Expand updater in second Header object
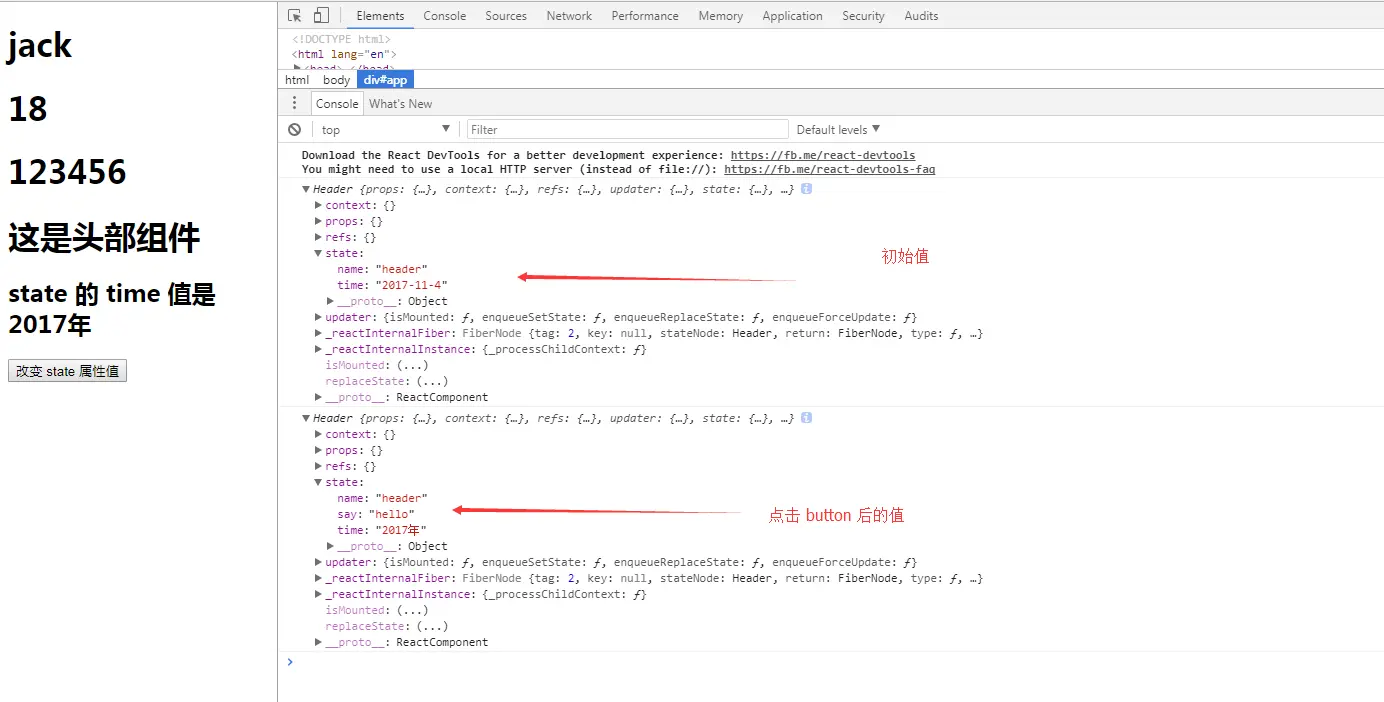The width and height of the screenshot is (1384, 702). (x=318, y=562)
